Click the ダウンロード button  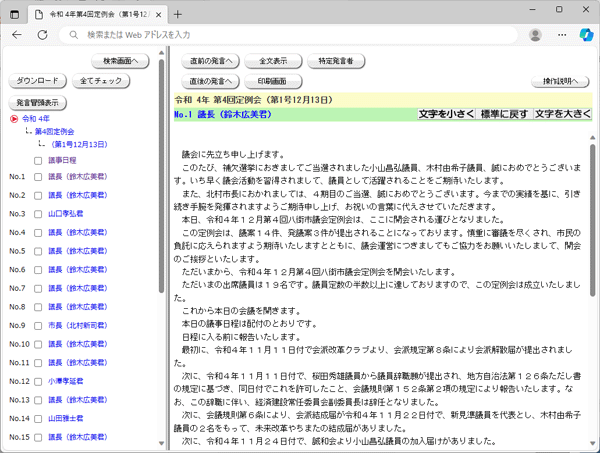(38, 81)
